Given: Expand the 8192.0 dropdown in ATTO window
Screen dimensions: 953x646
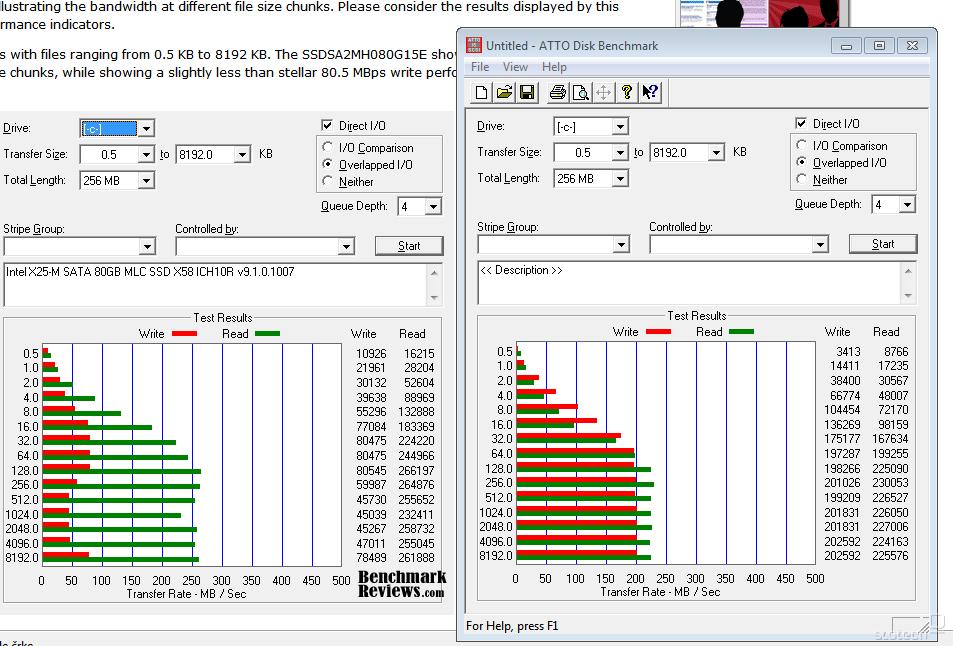Looking at the screenshot, I should click(717, 152).
